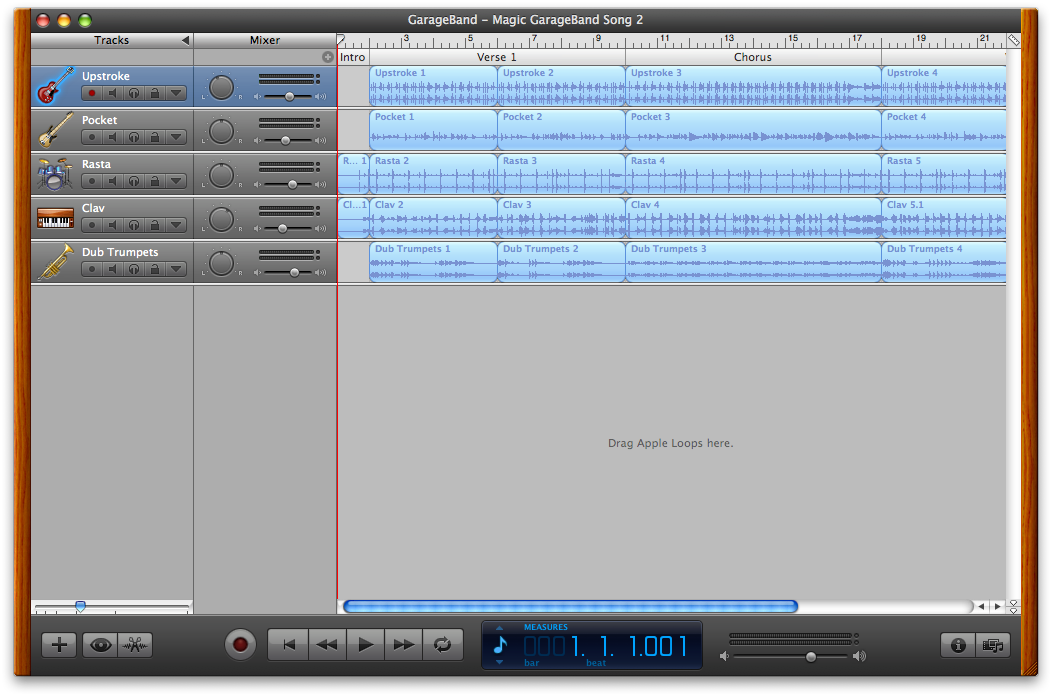The image size is (1052, 696).
Task: Select the Dub Trumpets 3 region
Action: click(753, 262)
